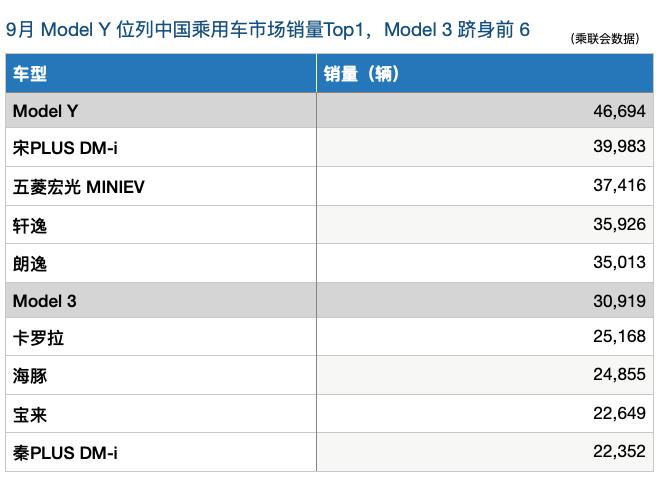
Task: Click the Model Y row name cell
Action: [x=45, y=111]
